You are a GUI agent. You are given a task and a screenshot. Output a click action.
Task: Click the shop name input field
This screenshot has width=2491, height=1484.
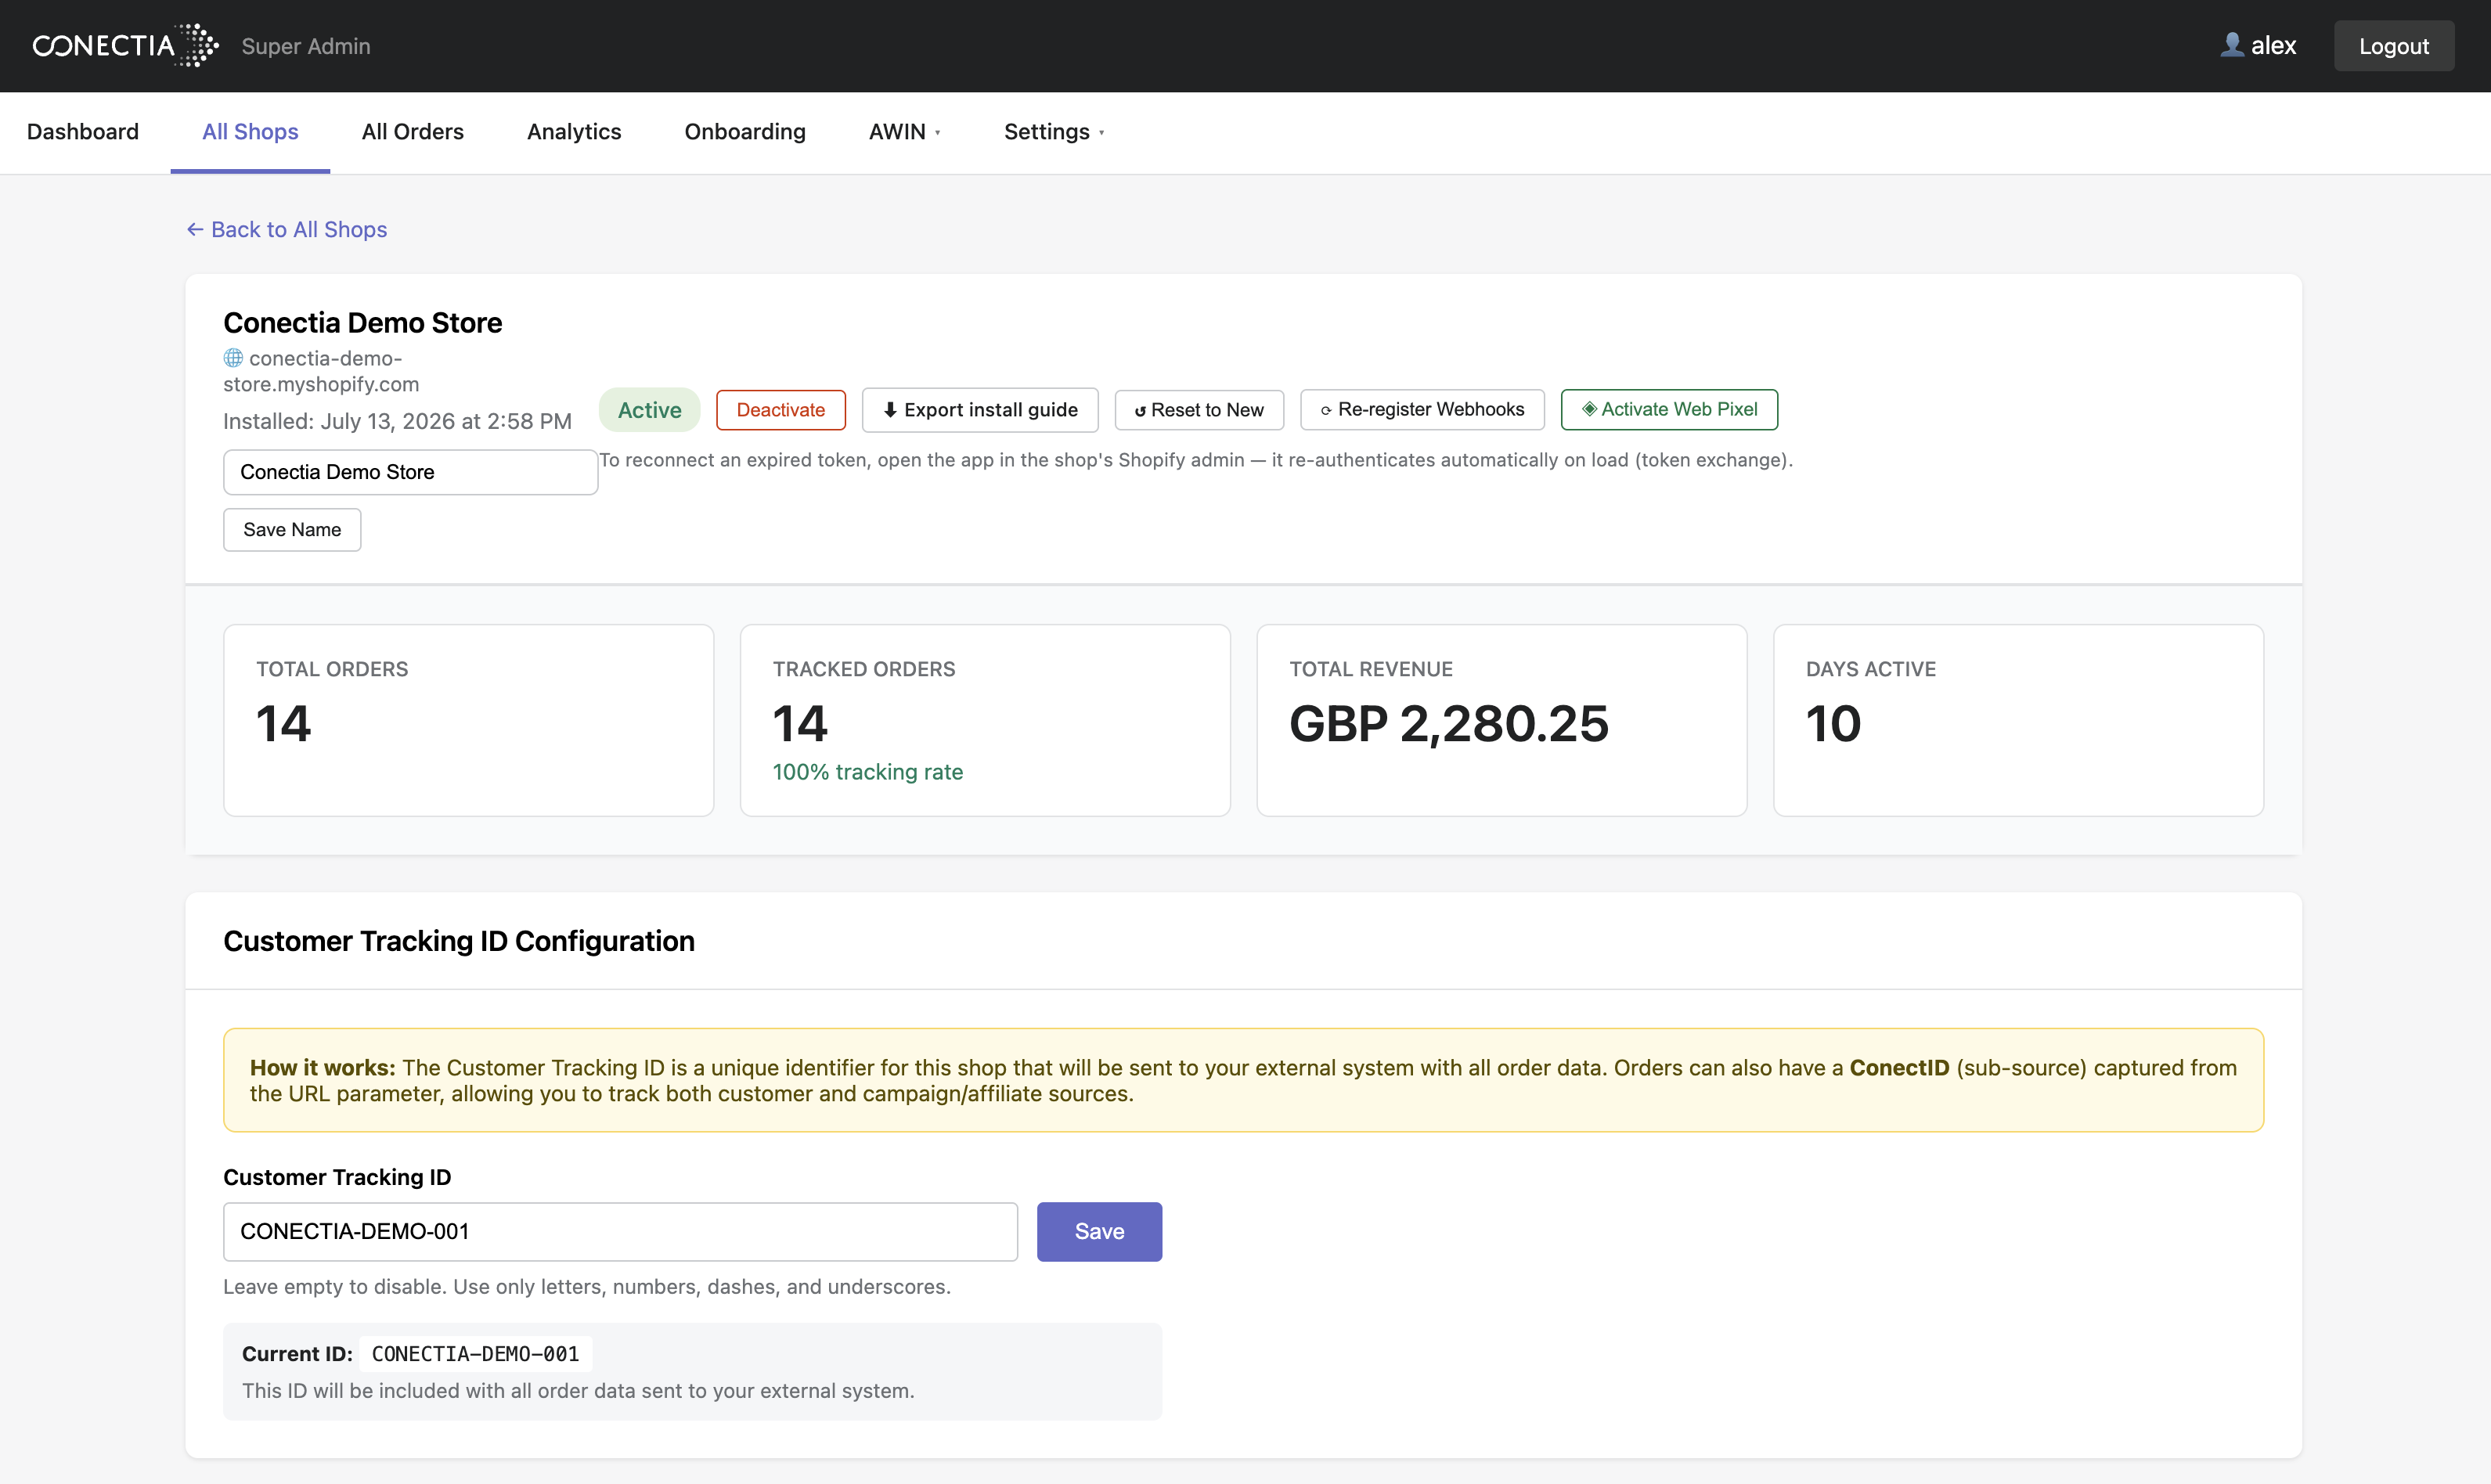click(x=410, y=472)
